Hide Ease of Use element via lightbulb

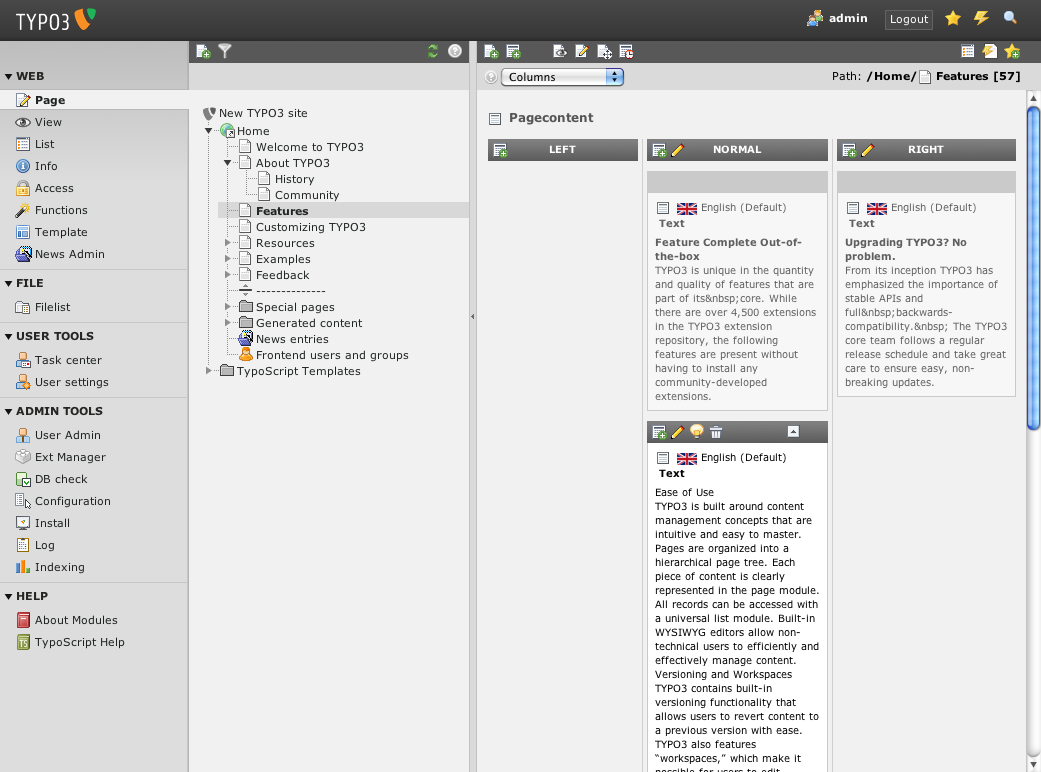coord(697,432)
